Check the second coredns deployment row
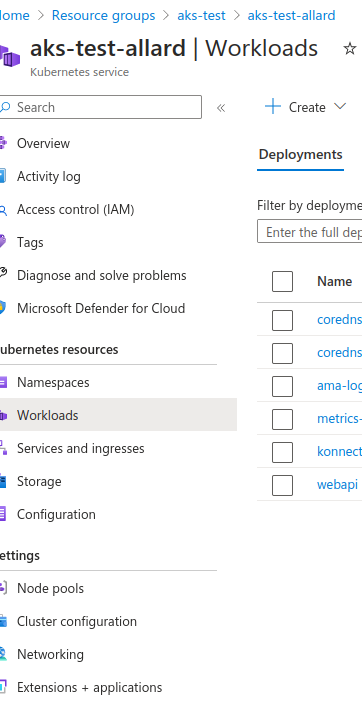The width and height of the screenshot is (362, 709). (282, 353)
